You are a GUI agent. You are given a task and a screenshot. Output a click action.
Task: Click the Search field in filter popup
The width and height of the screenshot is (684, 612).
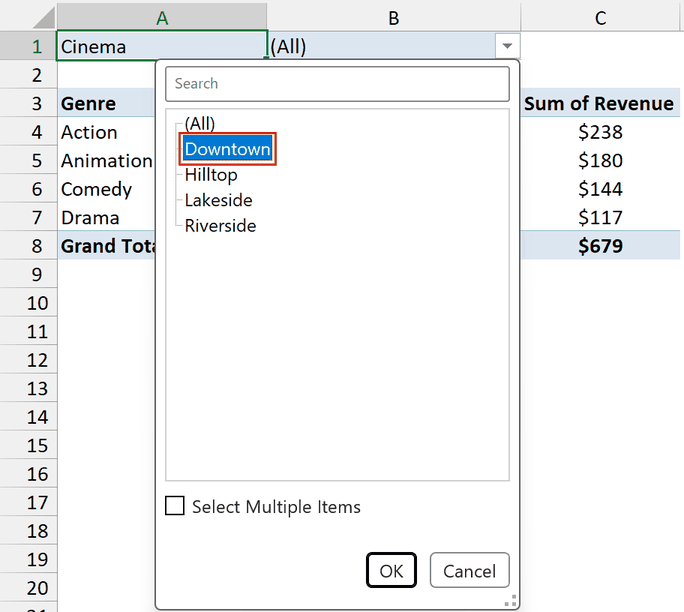pos(337,84)
